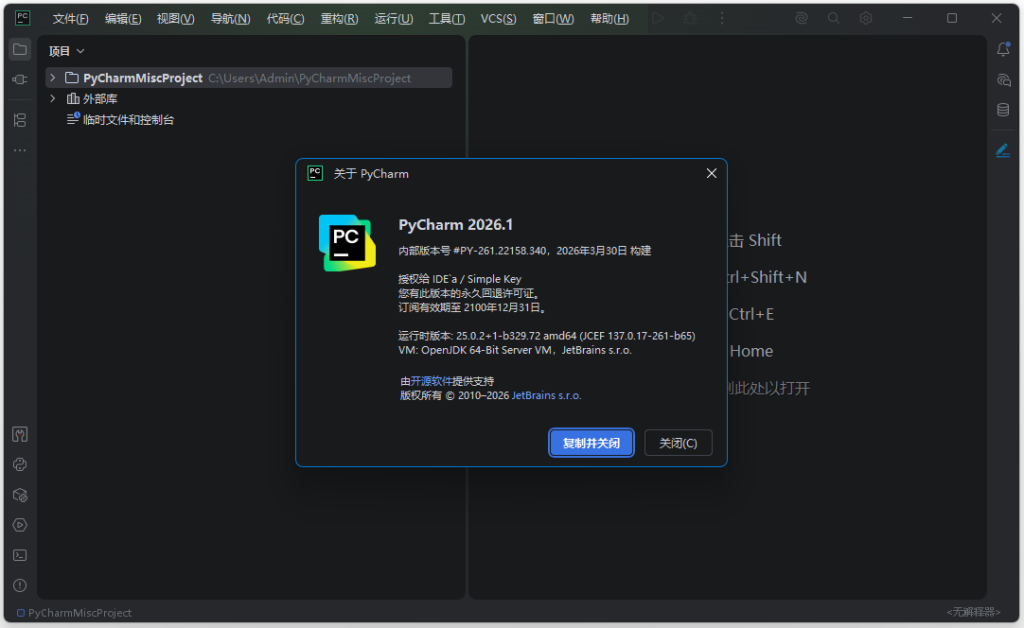This screenshot has height=628, width=1024.
Task: Select the highlighted pencil icon in right sidebar
Action: click(1003, 150)
